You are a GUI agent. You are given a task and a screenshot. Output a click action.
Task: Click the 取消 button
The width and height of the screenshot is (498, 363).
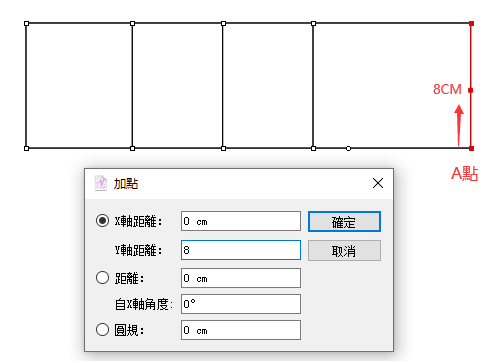[344, 251]
